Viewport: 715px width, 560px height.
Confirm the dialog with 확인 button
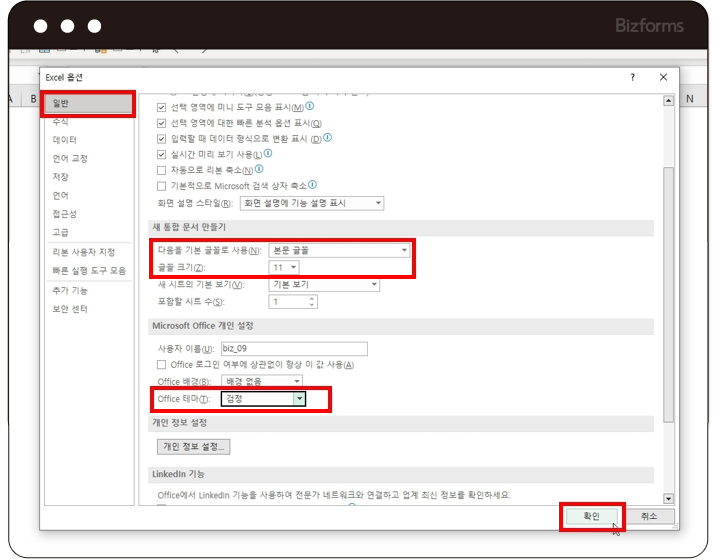(x=592, y=516)
